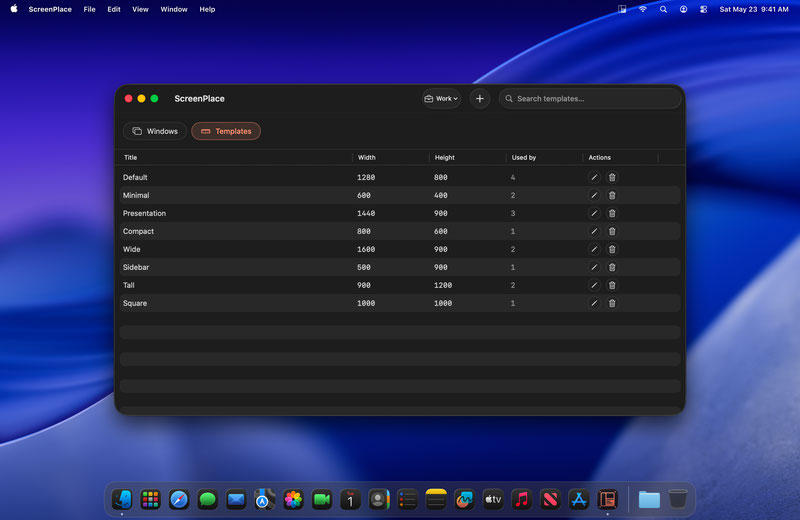
Task: Edit the Minimal template
Action: click(x=593, y=195)
